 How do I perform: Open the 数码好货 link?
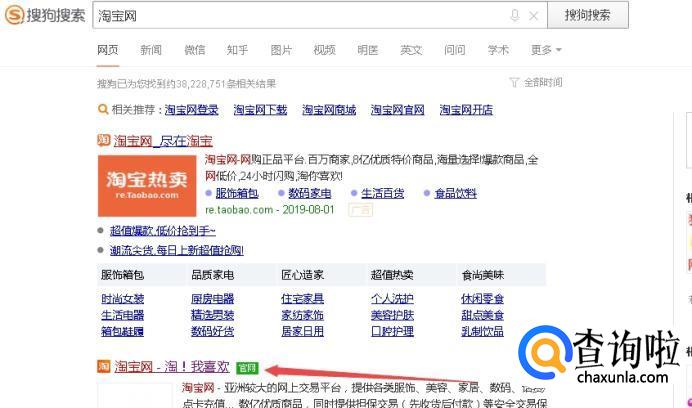(x=213, y=331)
